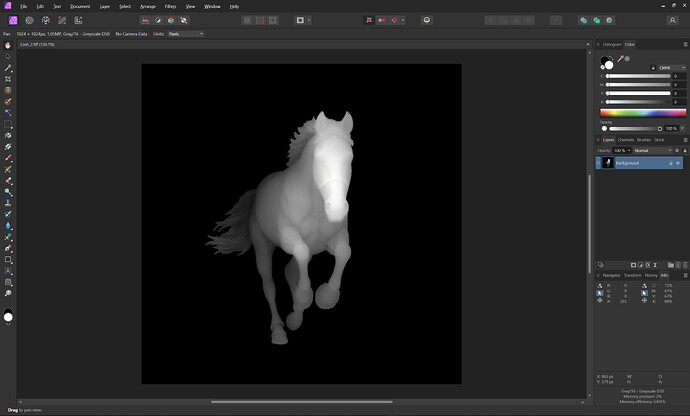Toggle lock on the Background layer

pos(669,162)
